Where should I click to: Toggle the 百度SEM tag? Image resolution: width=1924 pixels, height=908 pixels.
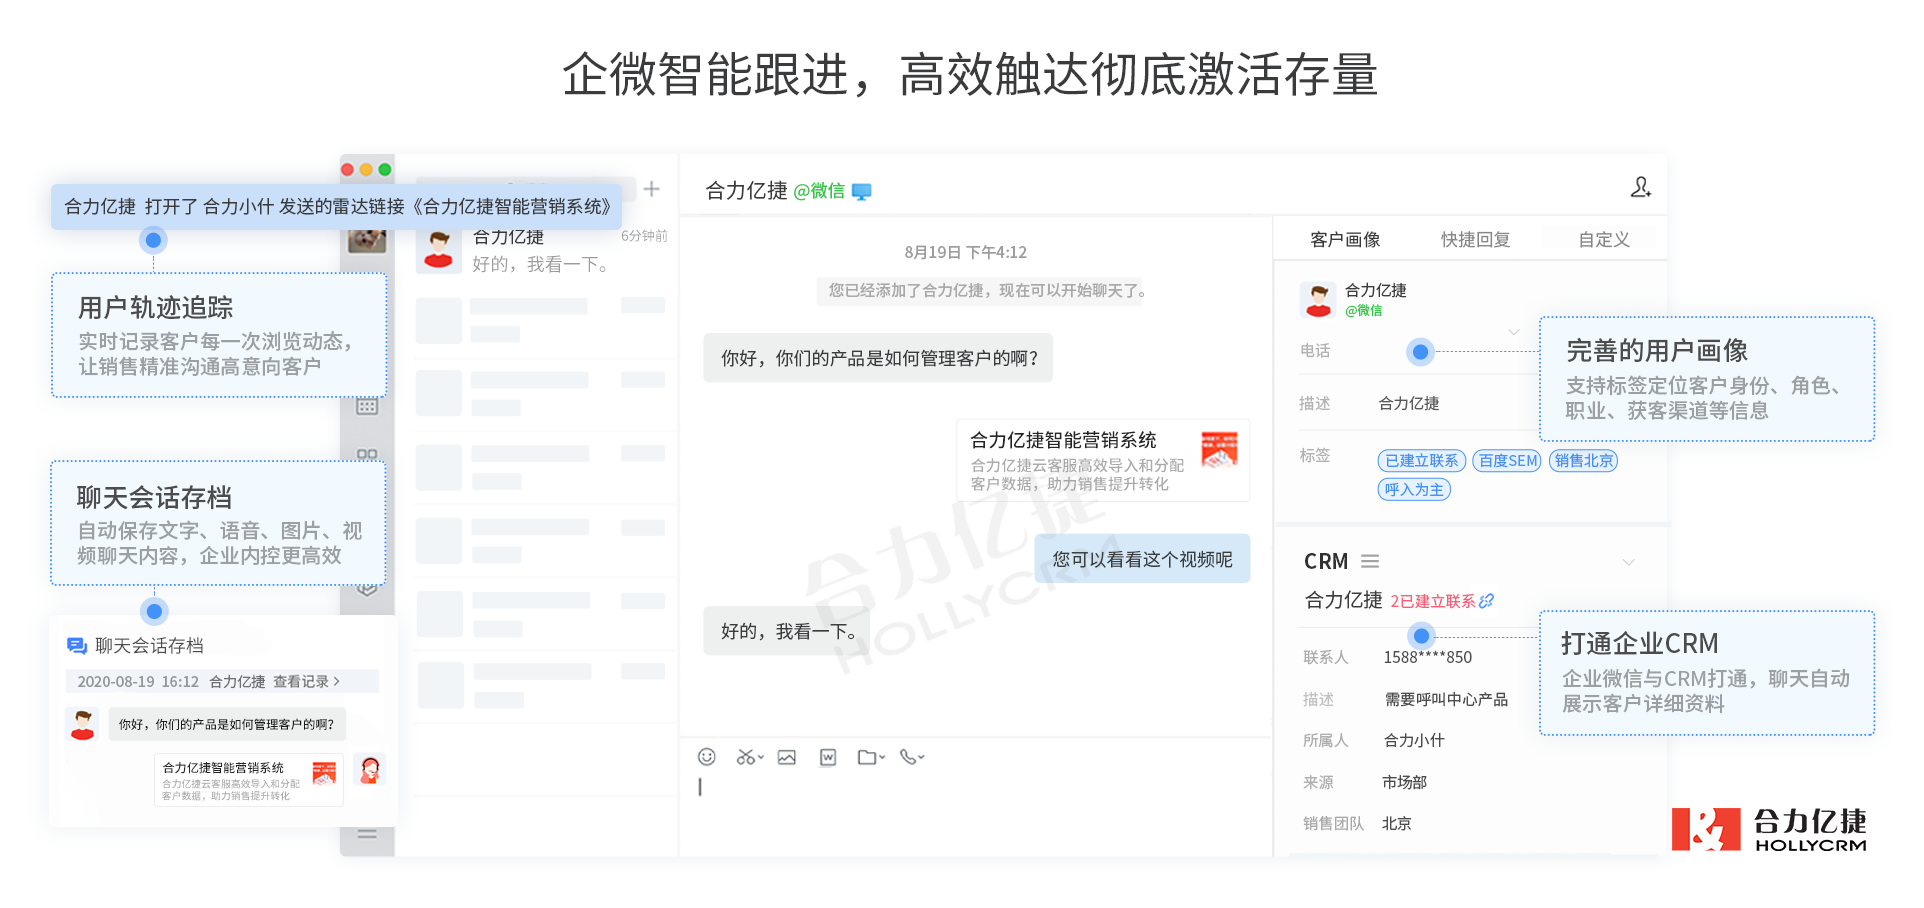[x=1506, y=460]
